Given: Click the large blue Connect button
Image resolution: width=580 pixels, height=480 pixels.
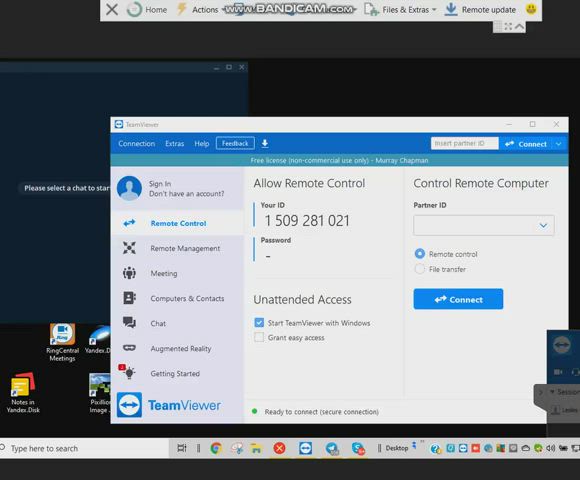Looking at the screenshot, I should pos(458,299).
